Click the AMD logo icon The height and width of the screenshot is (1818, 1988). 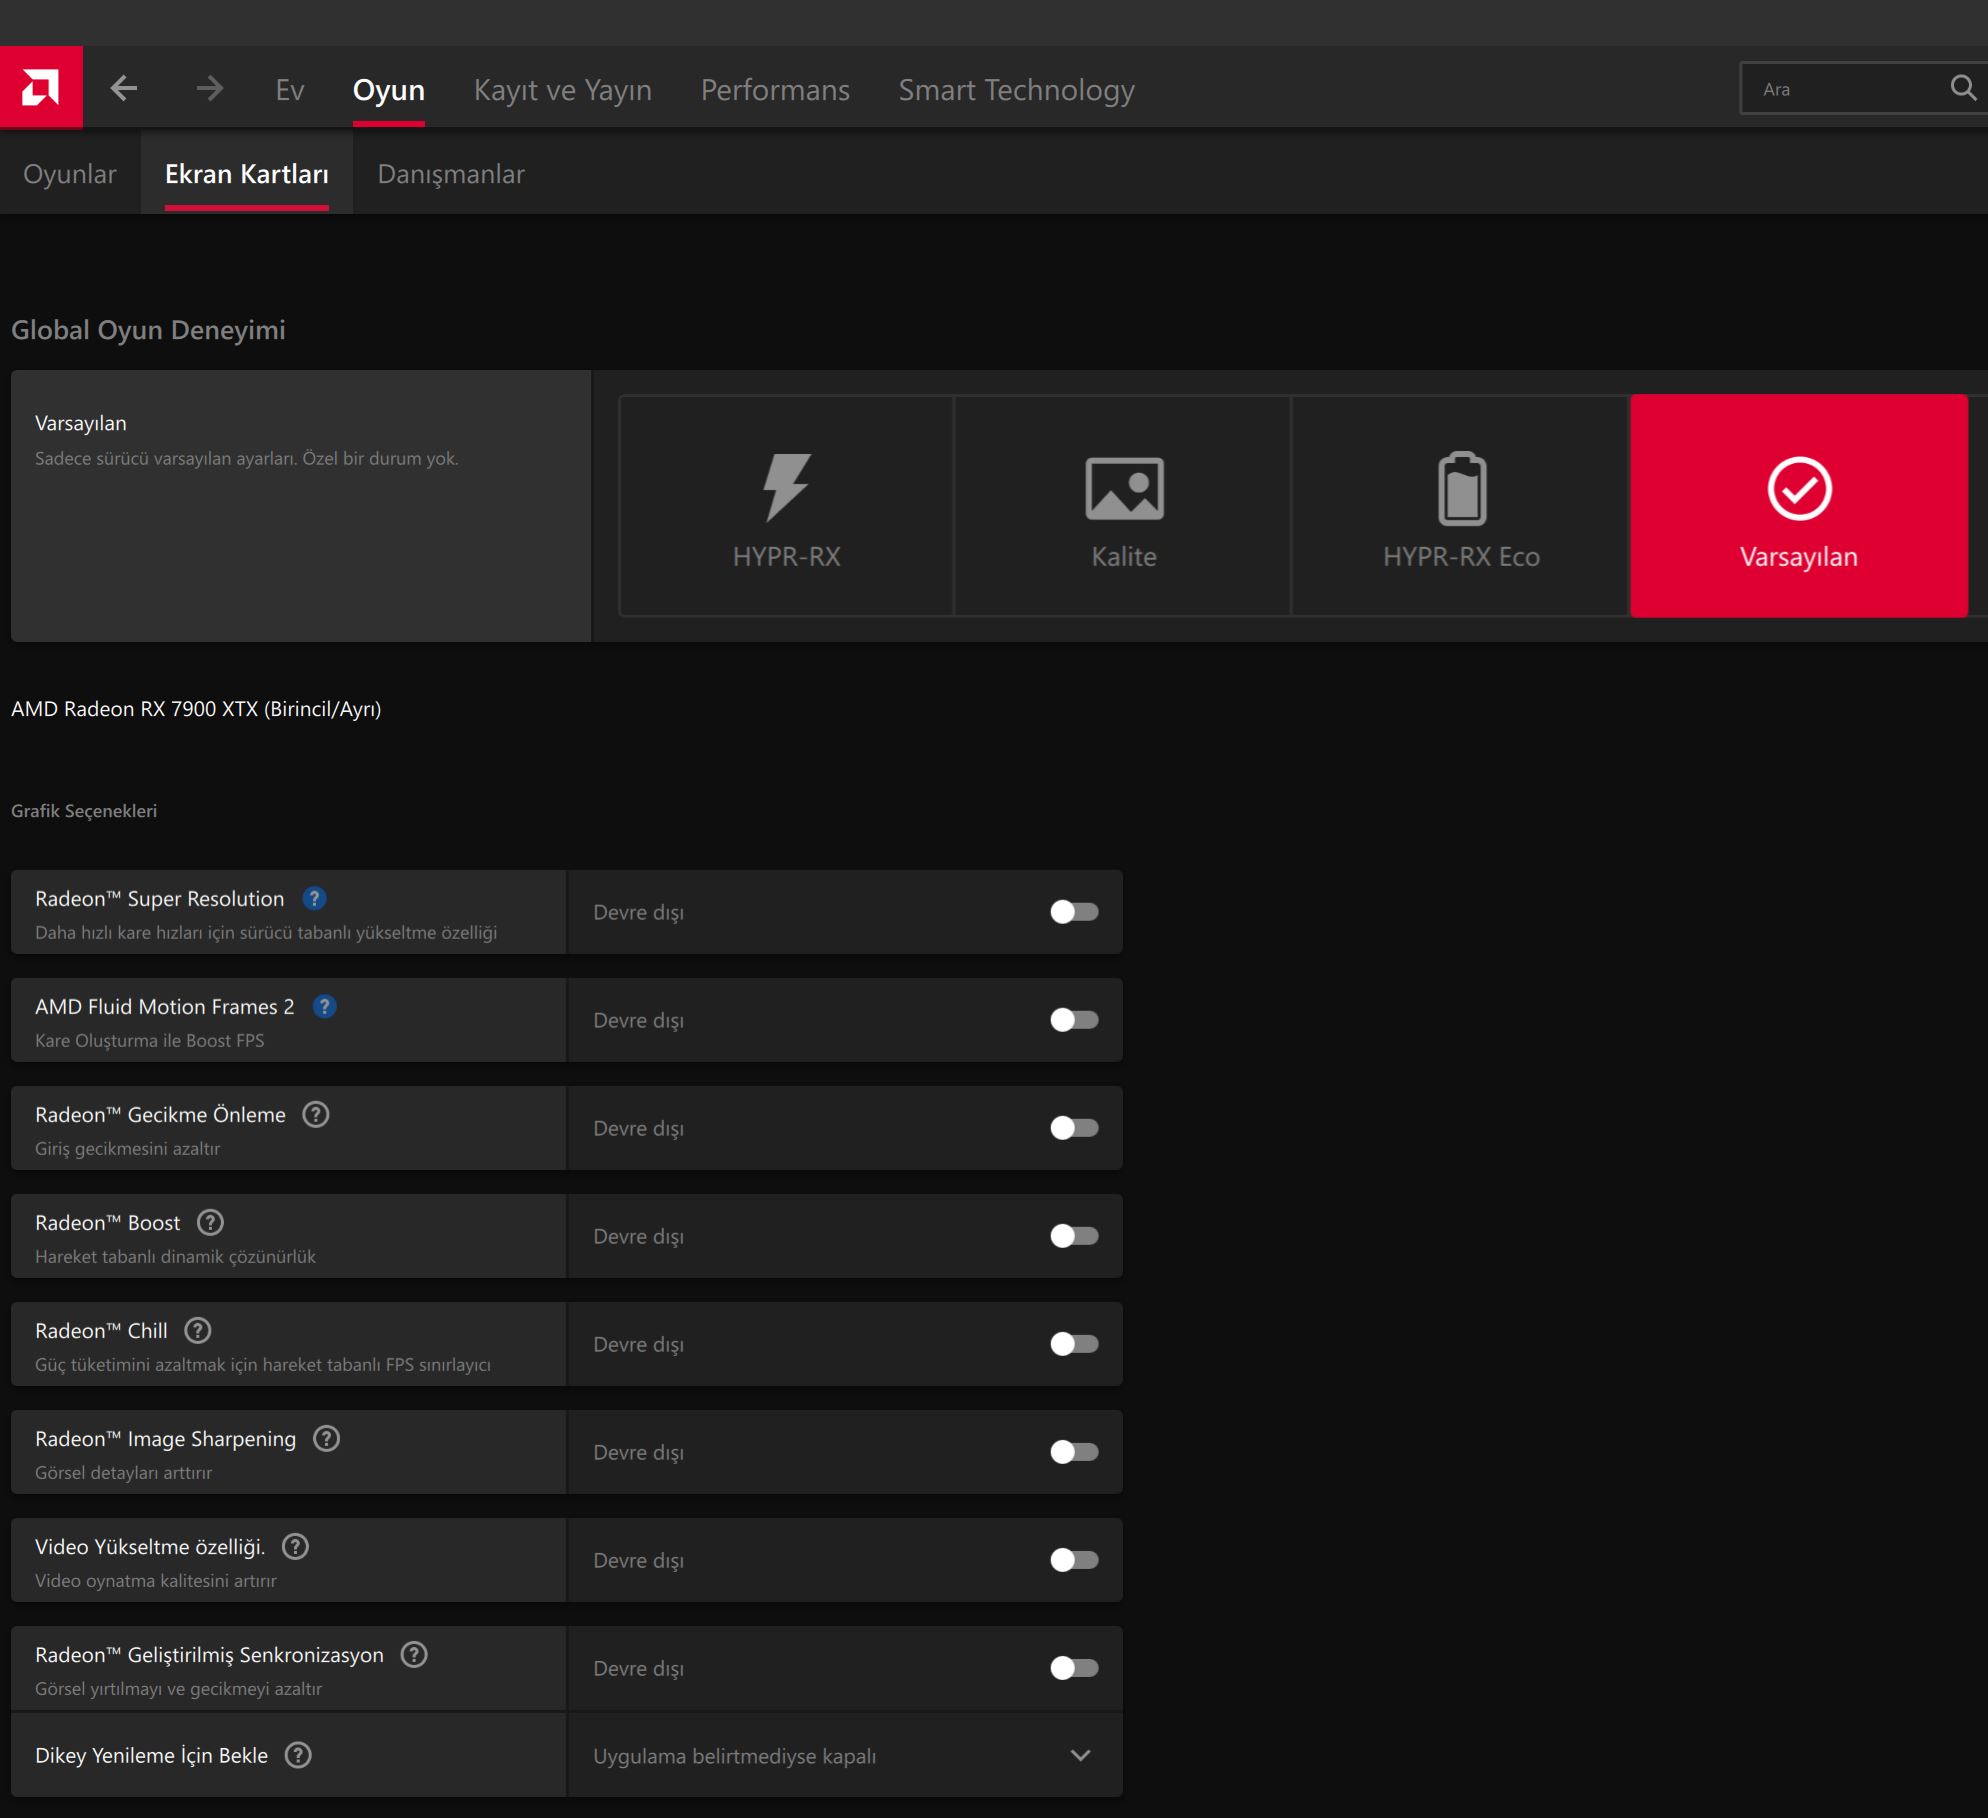tap(41, 88)
